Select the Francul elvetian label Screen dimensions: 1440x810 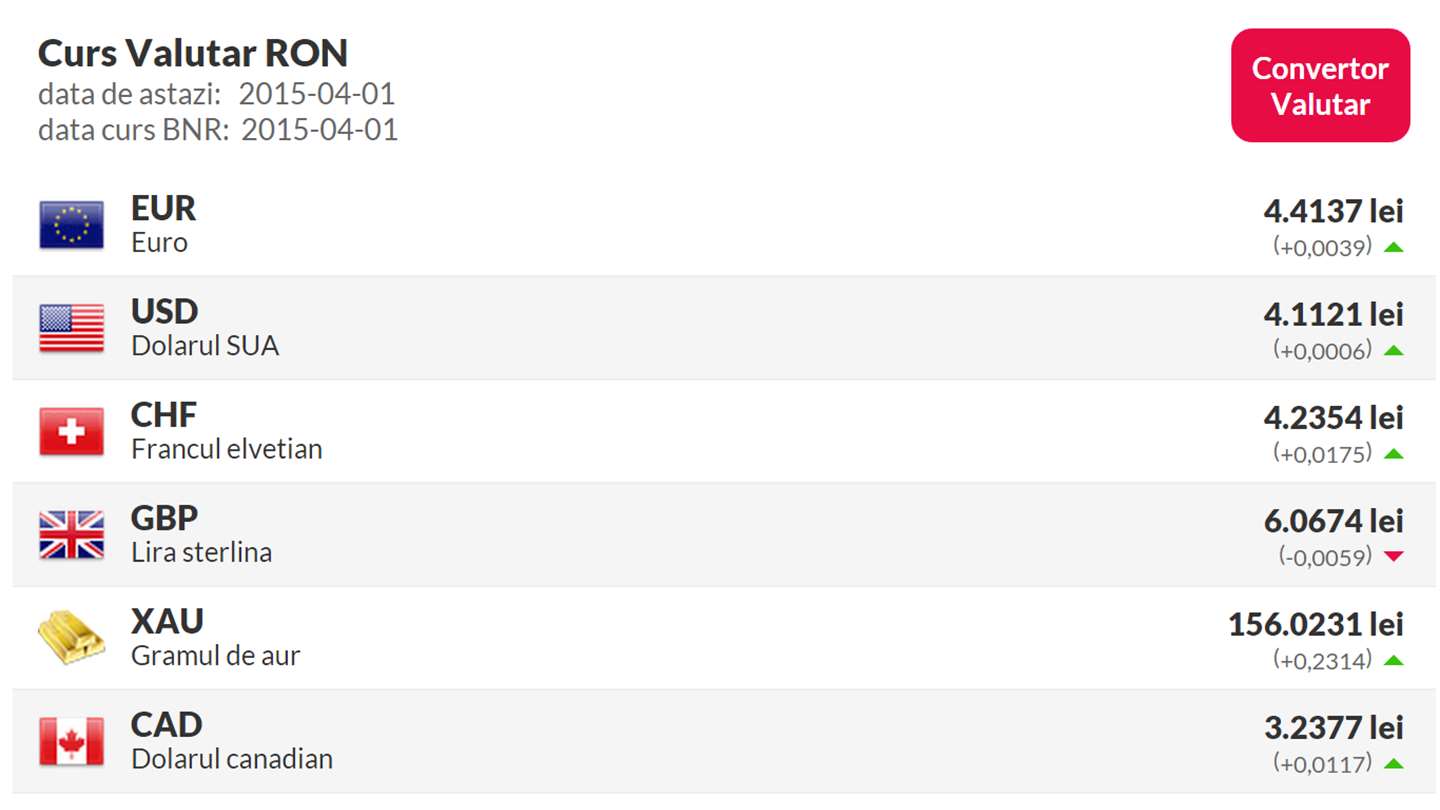point(226,449)
